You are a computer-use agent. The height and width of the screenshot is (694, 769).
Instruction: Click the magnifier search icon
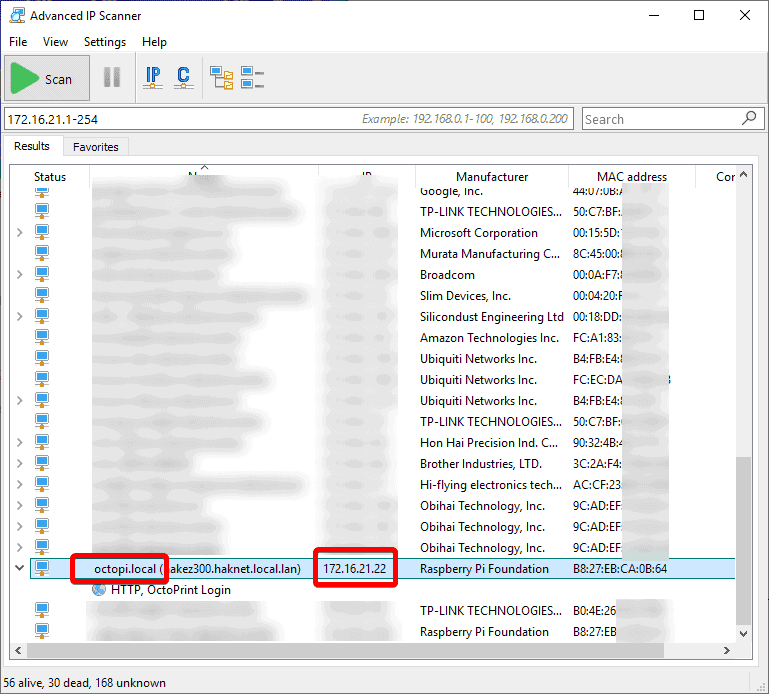pos(749,118)
